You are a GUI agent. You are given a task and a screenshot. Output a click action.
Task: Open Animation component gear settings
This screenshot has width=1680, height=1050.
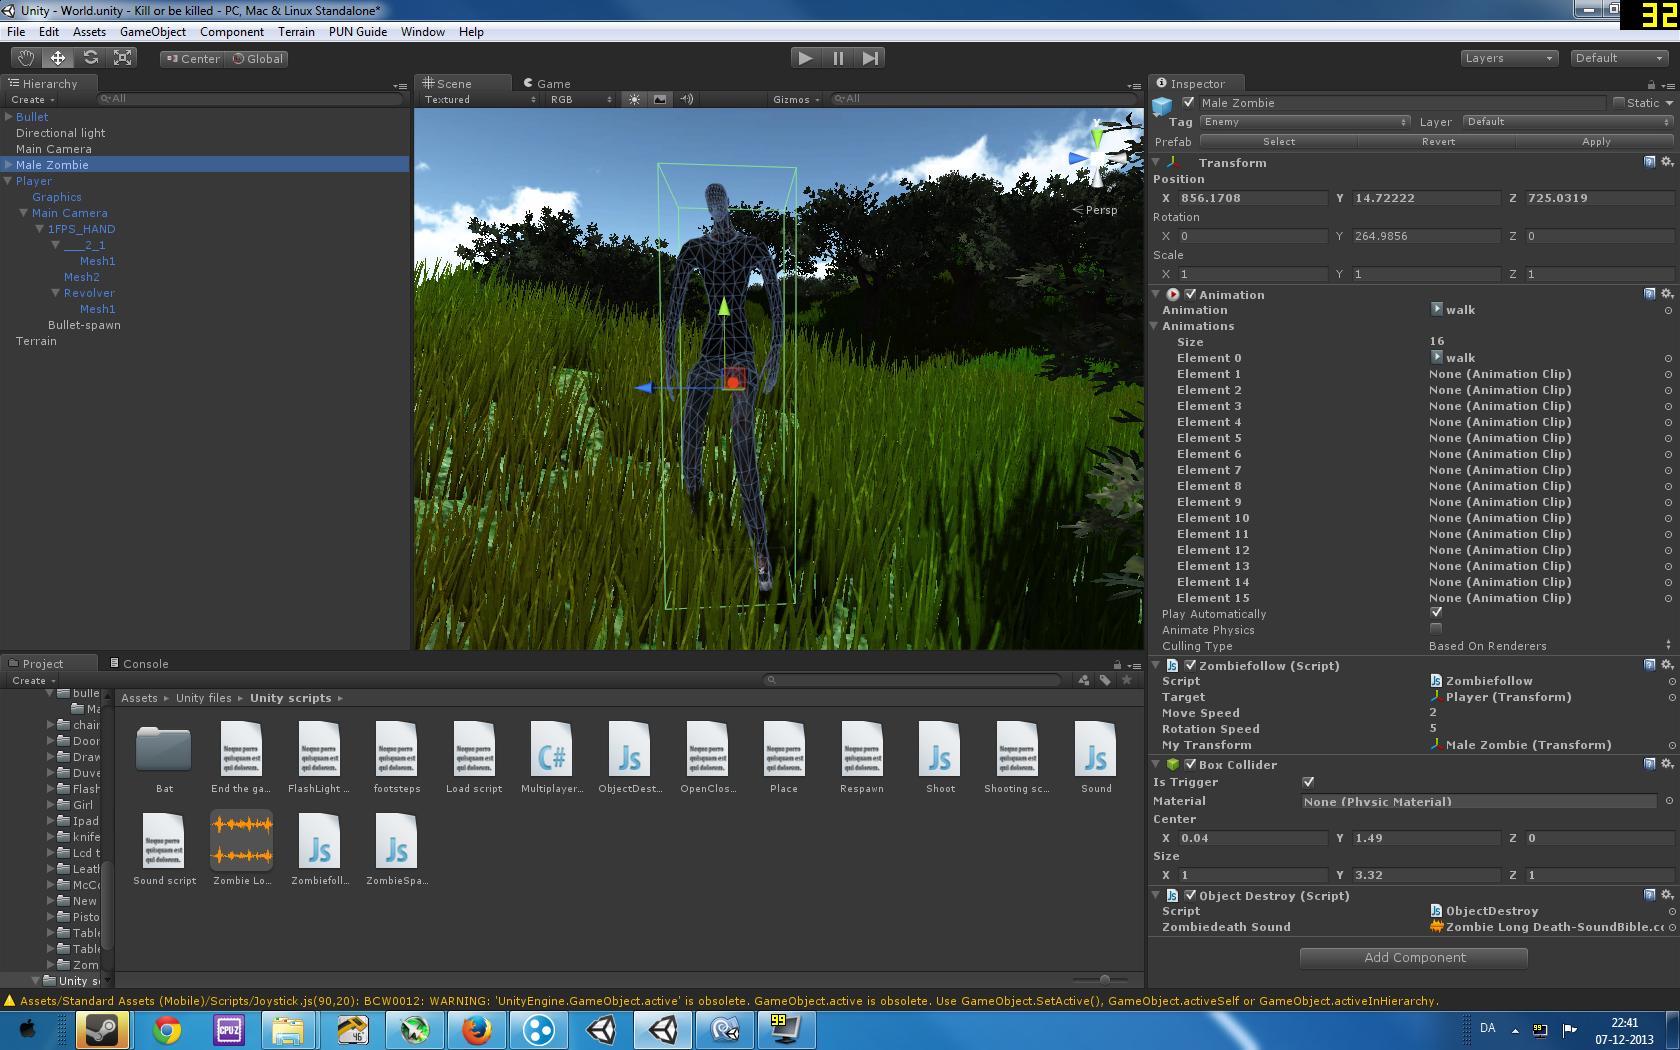1666,294
